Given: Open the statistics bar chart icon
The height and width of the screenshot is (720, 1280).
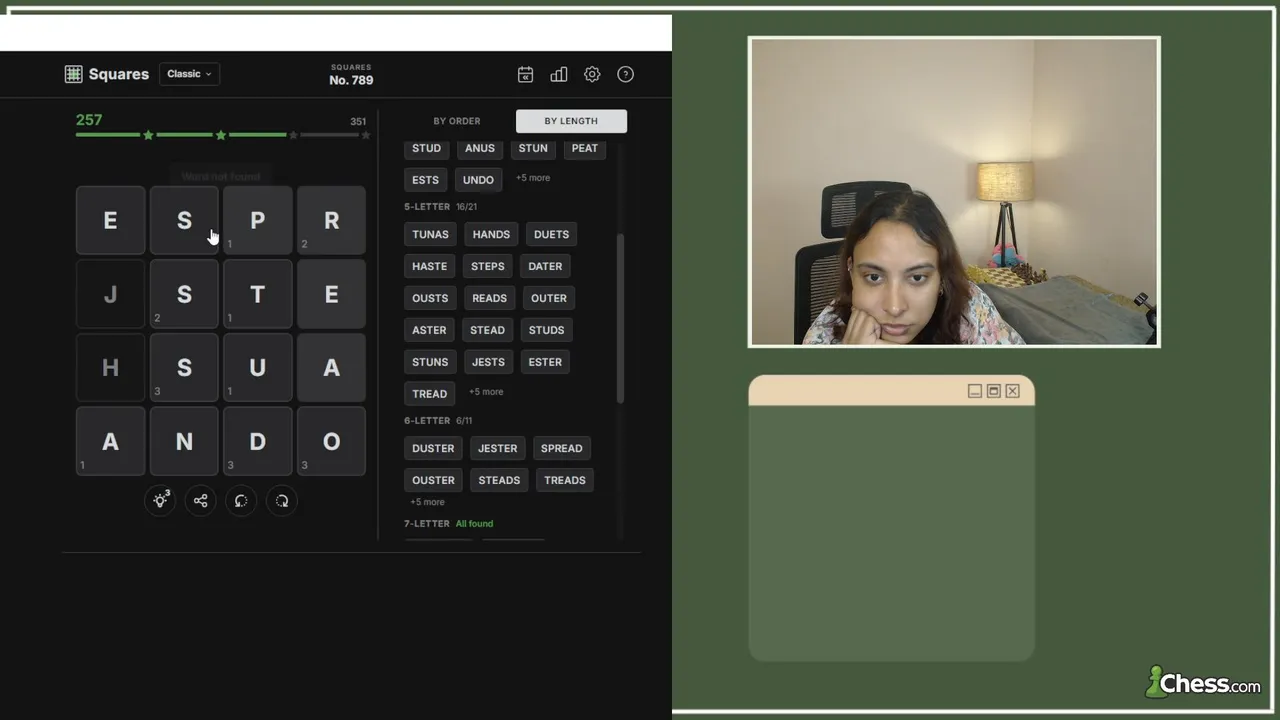Looking at the screenshot, I should [559, 74].
